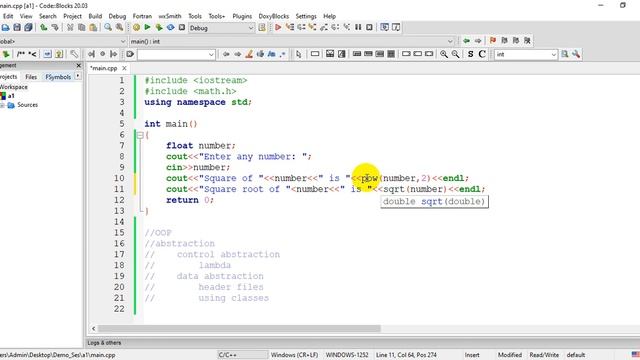Click the Paste clipboard icon
The width and height of the screenshot is (640, 360).
point(93,27)
